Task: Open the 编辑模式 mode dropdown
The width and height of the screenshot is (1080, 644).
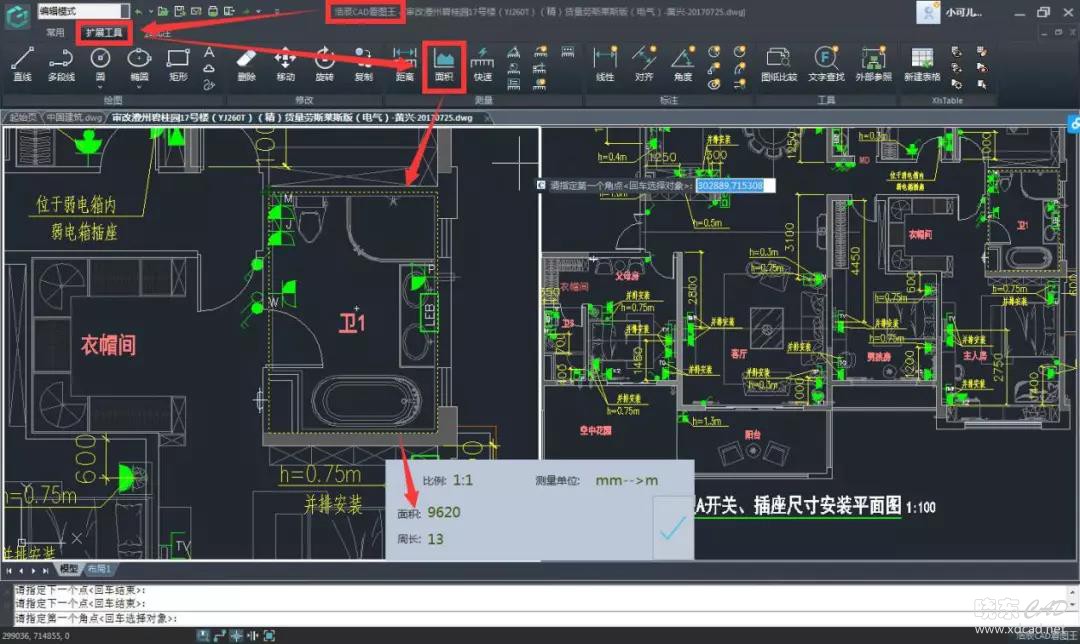Action: [x=83, y=11]
